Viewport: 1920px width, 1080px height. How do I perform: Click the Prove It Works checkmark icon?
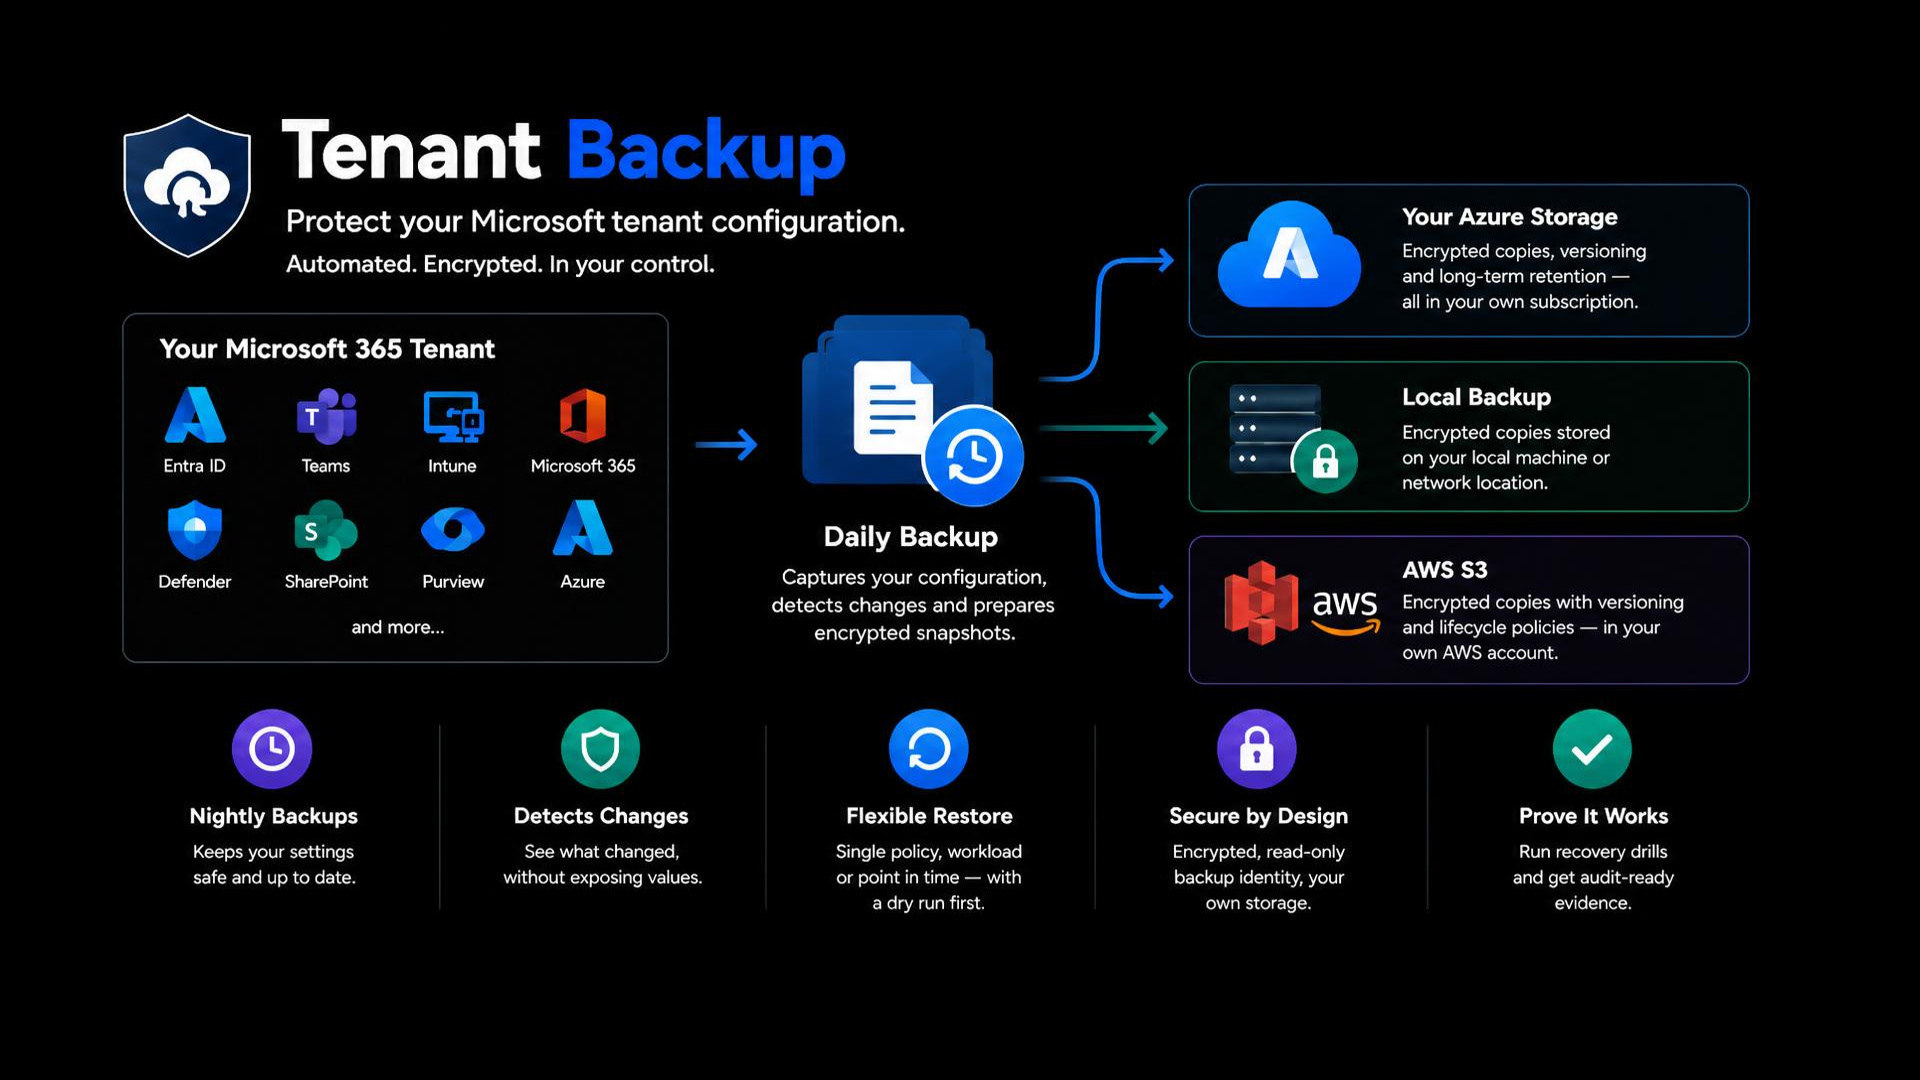point(1592,749)
